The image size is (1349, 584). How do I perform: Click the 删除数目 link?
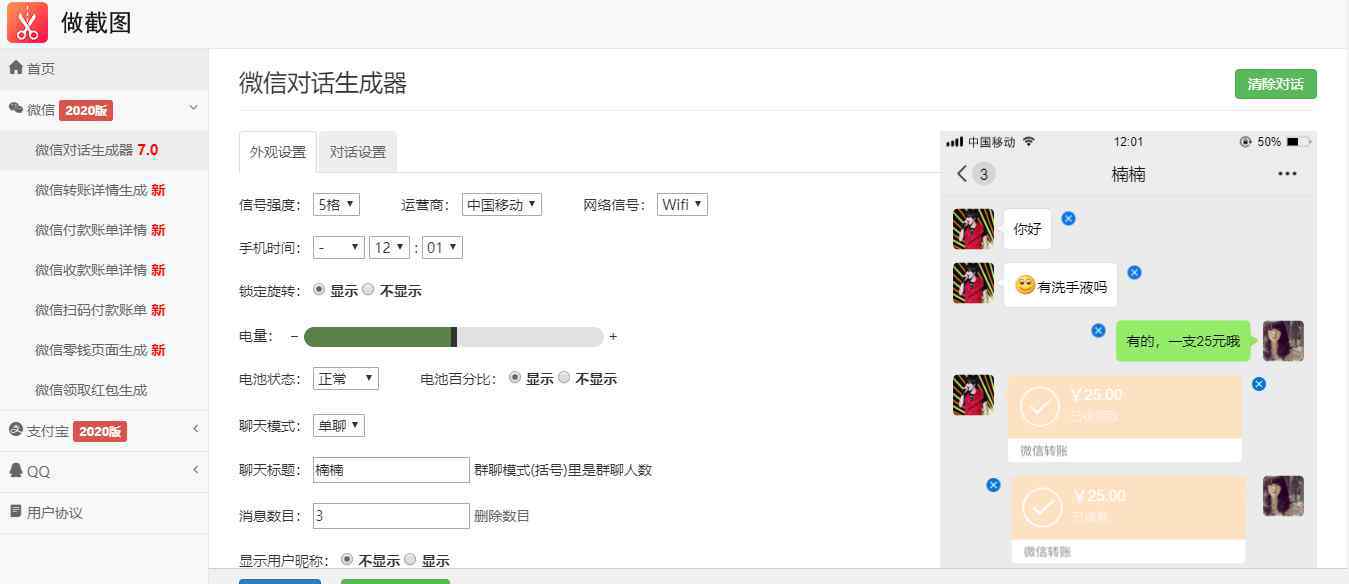point(502,516)
